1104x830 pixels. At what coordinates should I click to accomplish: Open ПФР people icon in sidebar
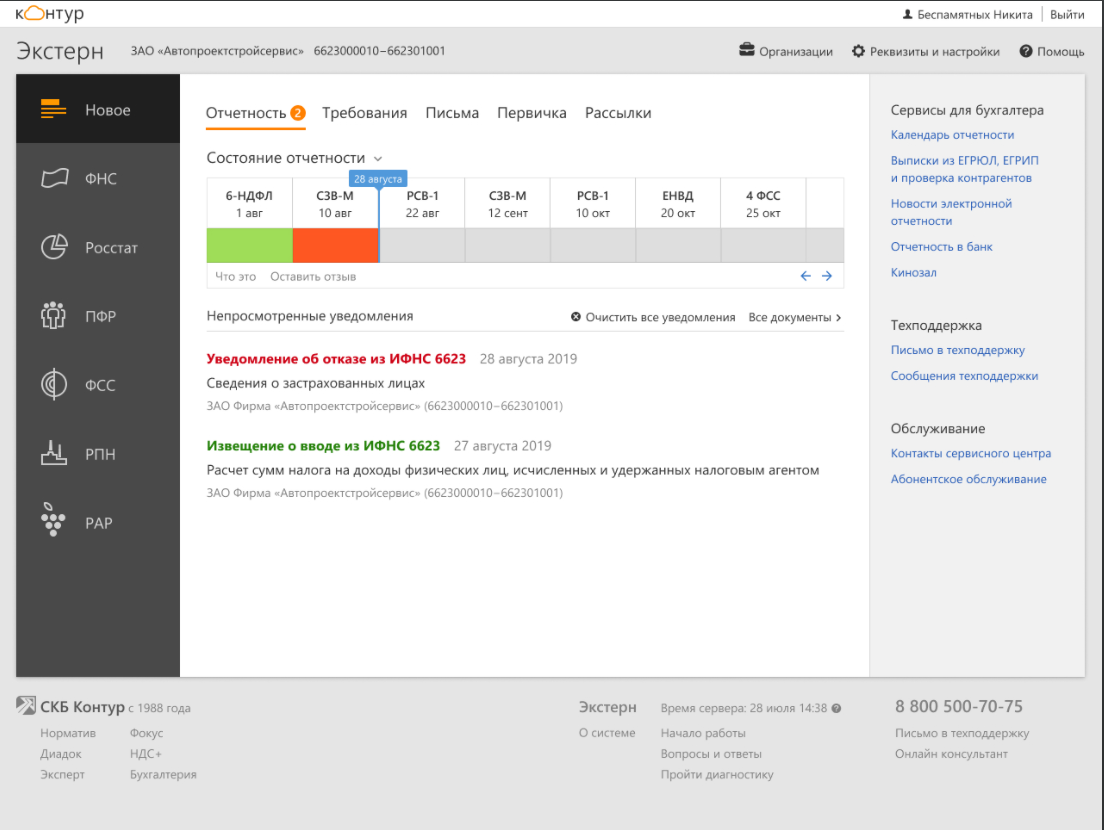pyautogui.click(x=54, y=315)
